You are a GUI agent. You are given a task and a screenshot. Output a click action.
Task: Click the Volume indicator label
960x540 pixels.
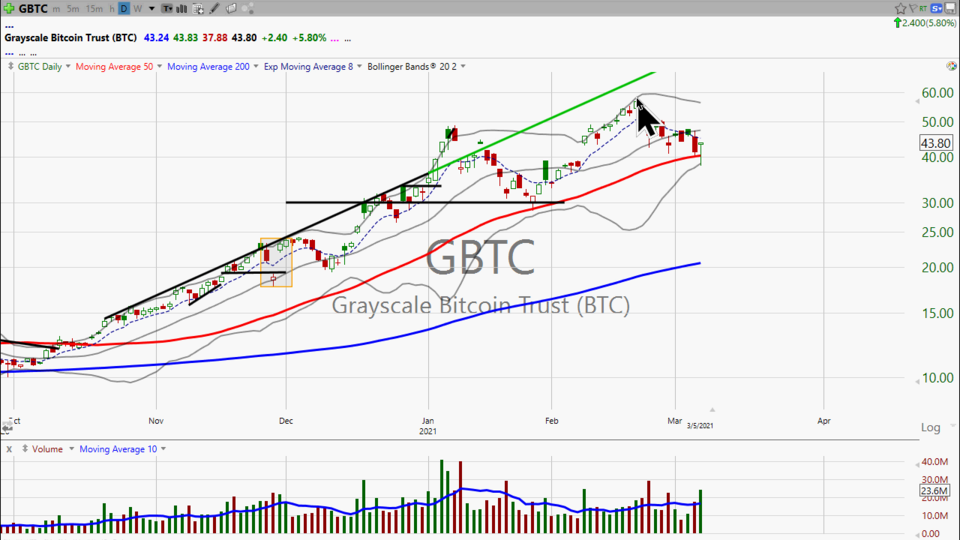coord(47,449)
